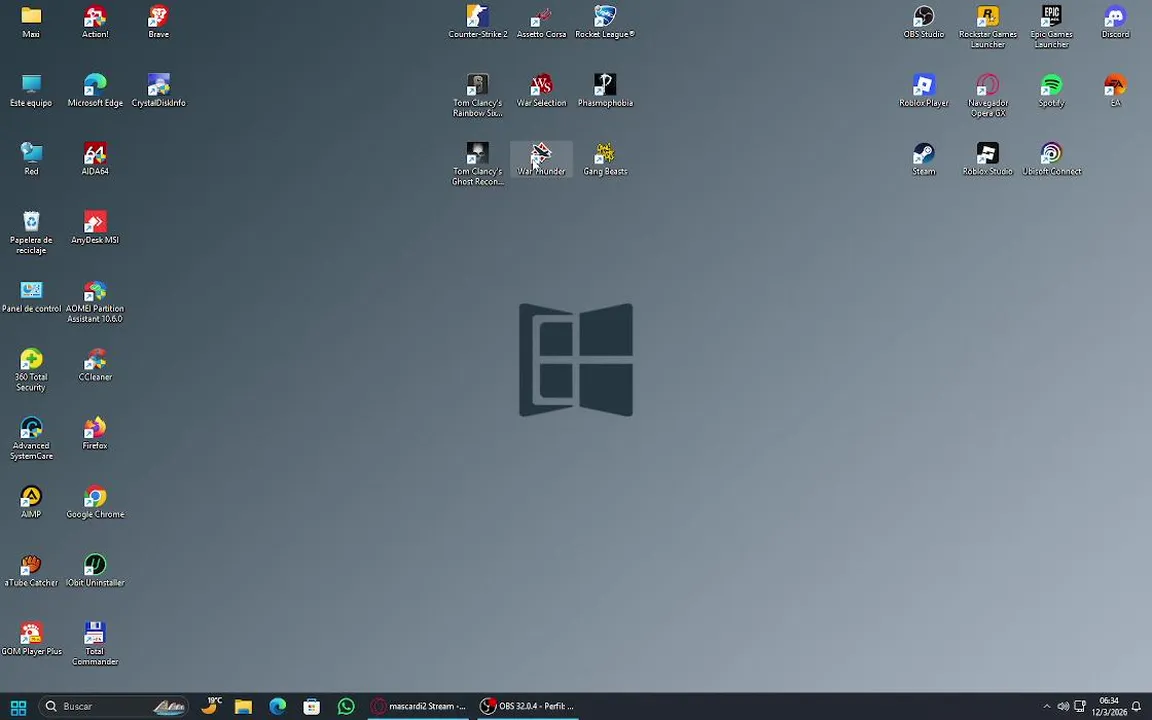Select Rockstar Games Launcher icon
Screen dimensions: 1152x720
tap(987, 26)
